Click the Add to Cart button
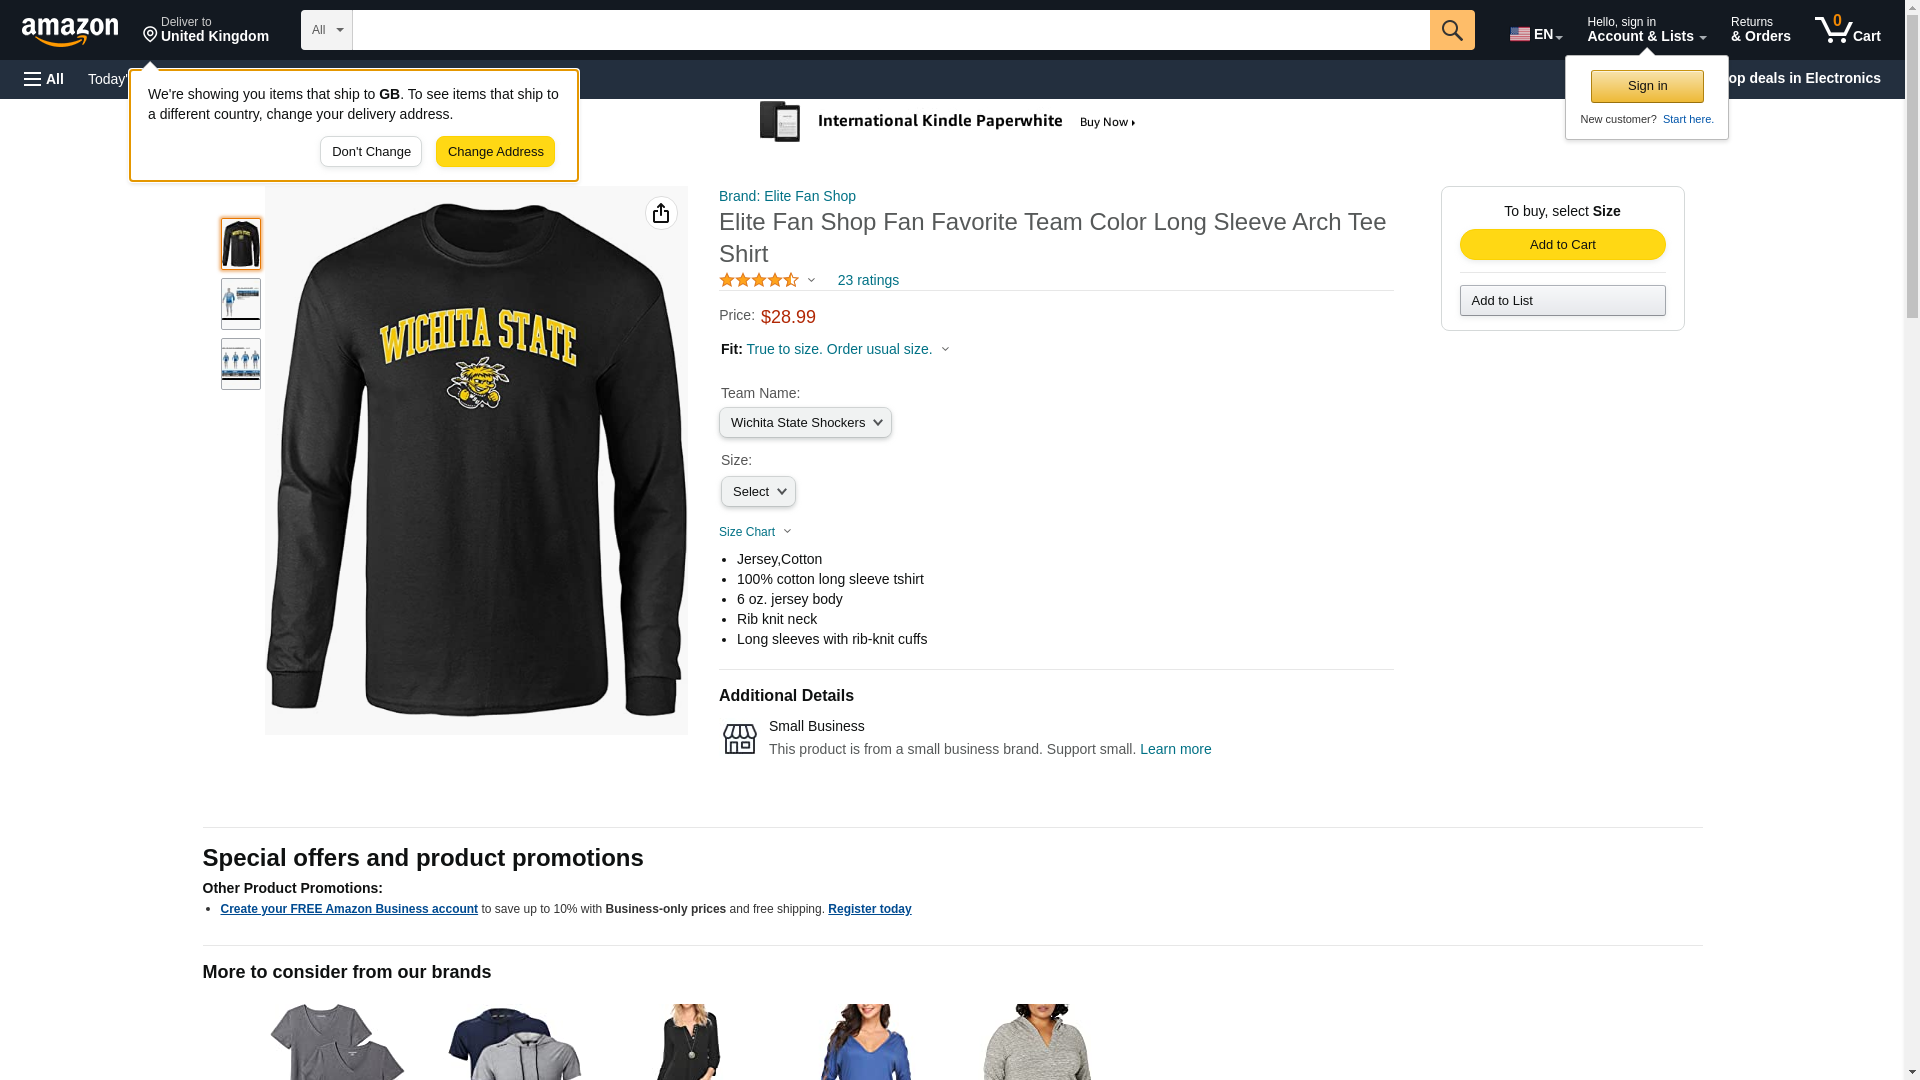This screenshot has width=1920, height=1080. pos(1562,245)
